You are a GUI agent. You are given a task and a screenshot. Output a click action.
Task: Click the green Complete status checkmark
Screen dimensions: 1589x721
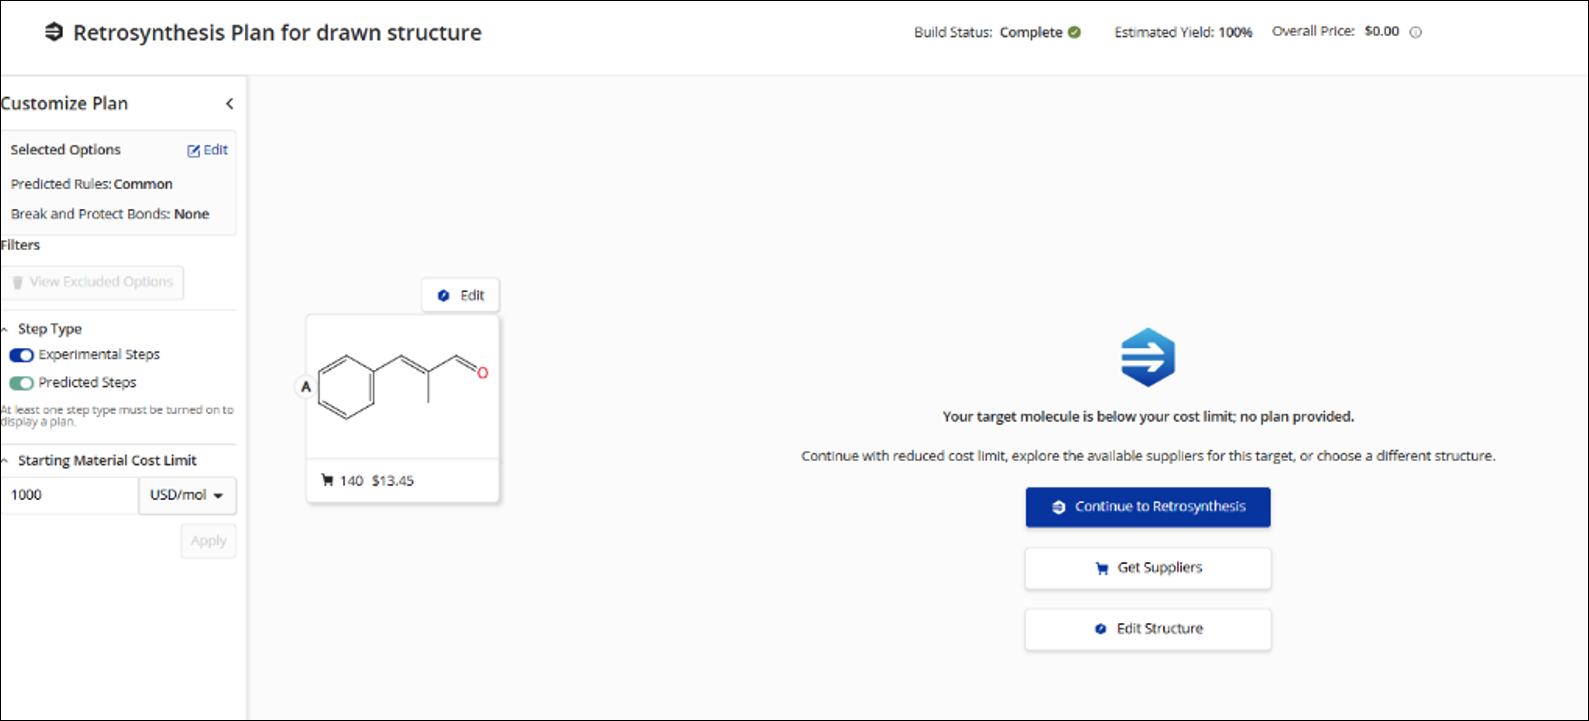(x=1074, y=32)
